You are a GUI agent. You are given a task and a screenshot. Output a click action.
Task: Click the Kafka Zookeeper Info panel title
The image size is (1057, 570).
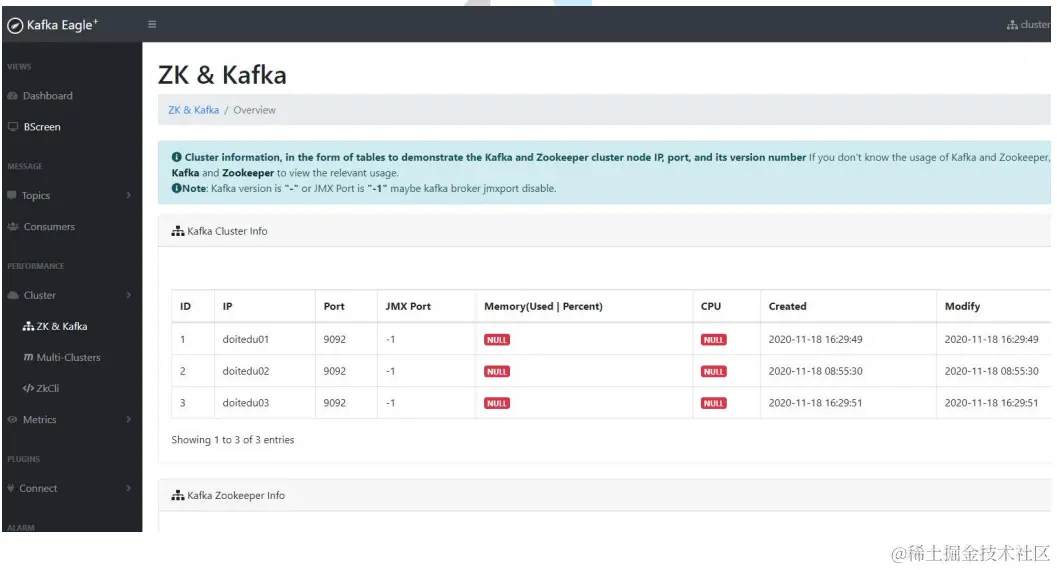[x=236, y=495]
